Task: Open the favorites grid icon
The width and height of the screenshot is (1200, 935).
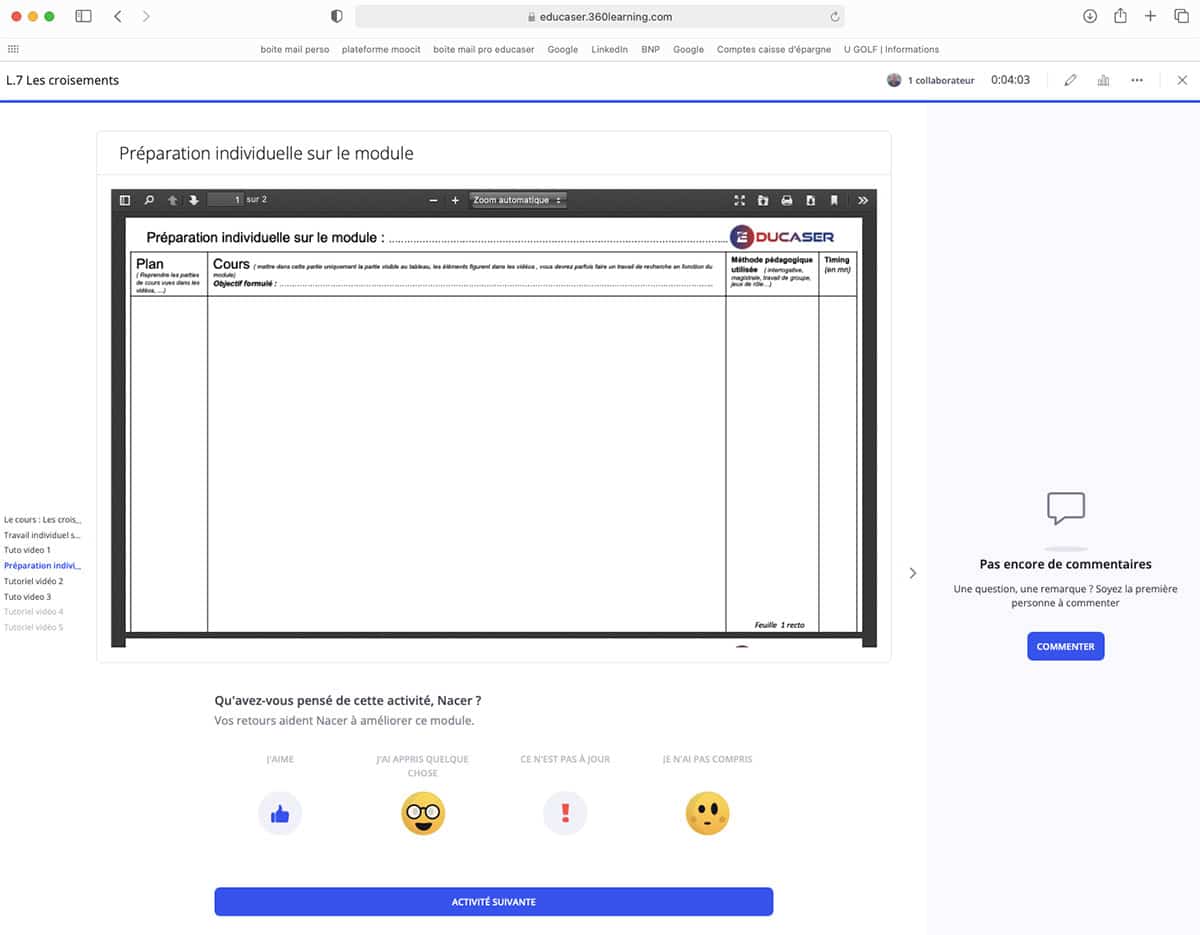Action: point(13,49)
